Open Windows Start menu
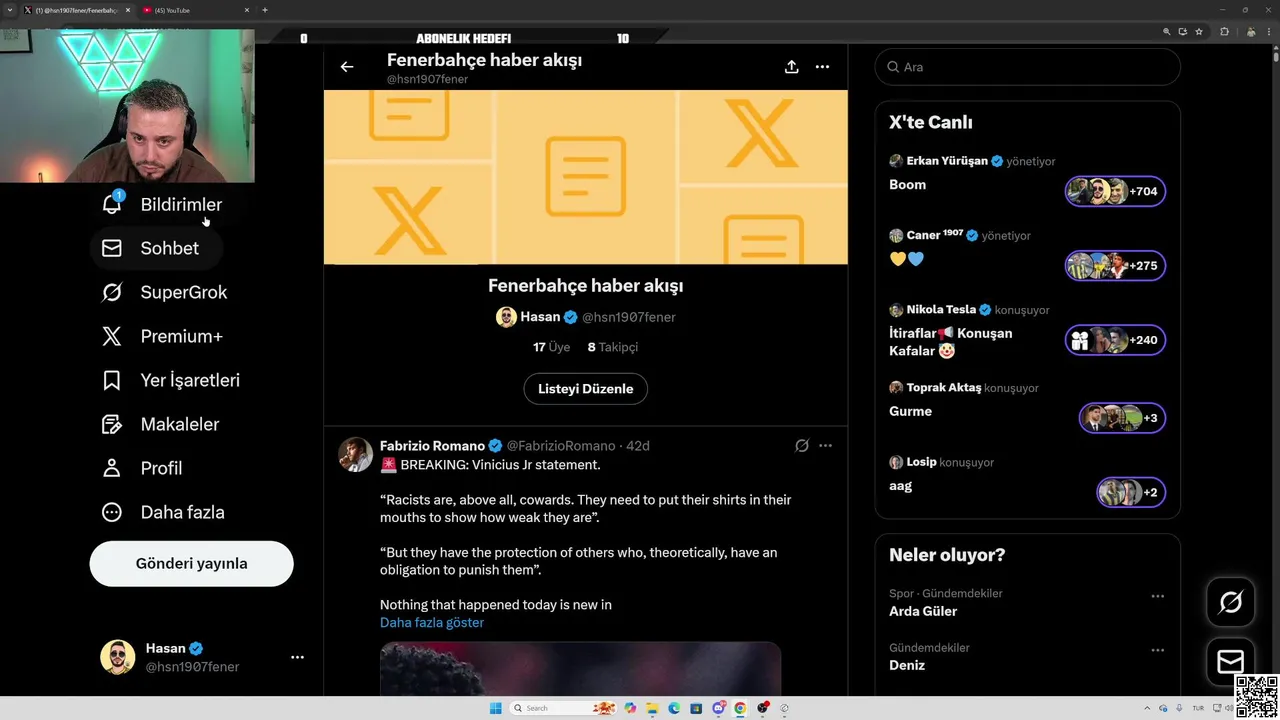 click(x=496, y=708)
